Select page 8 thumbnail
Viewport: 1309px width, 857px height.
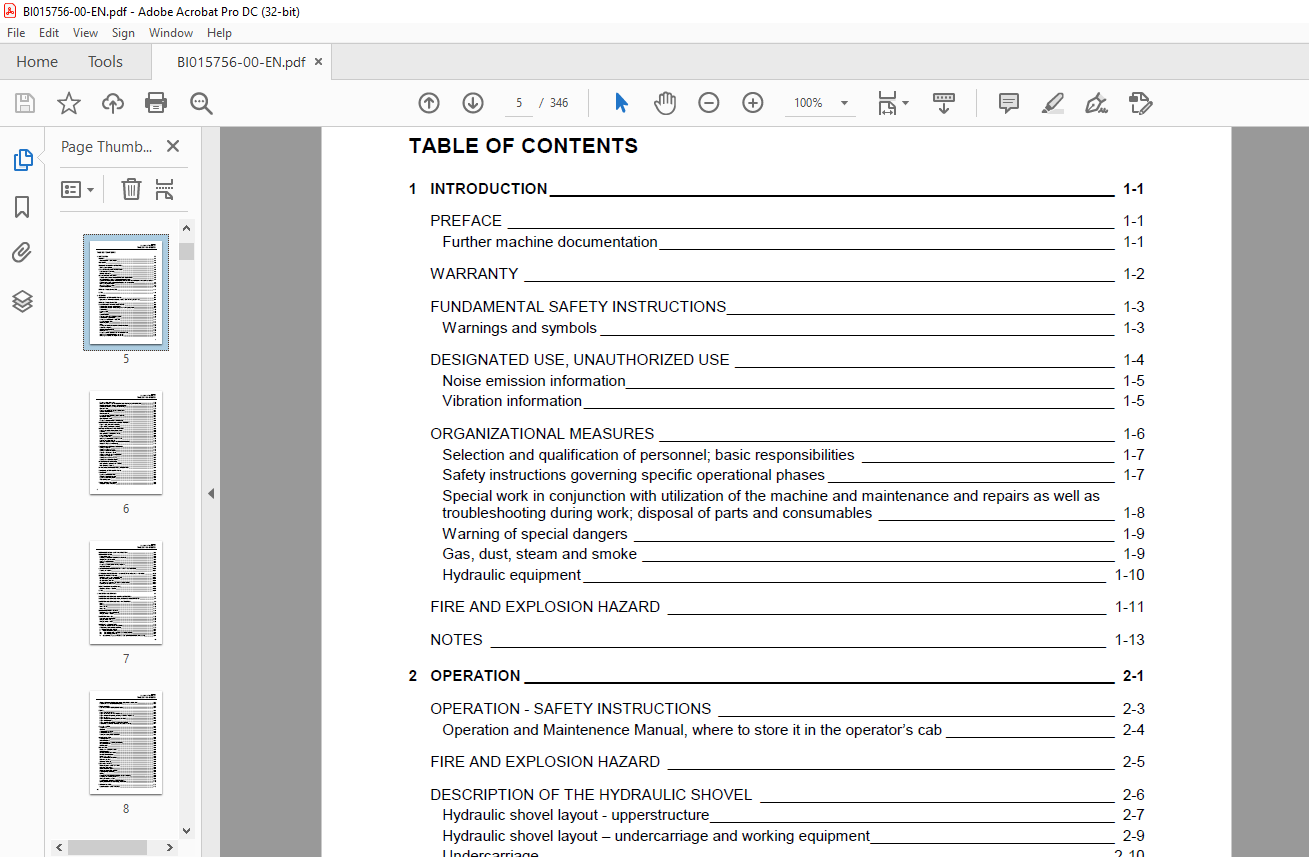[126, 743]
